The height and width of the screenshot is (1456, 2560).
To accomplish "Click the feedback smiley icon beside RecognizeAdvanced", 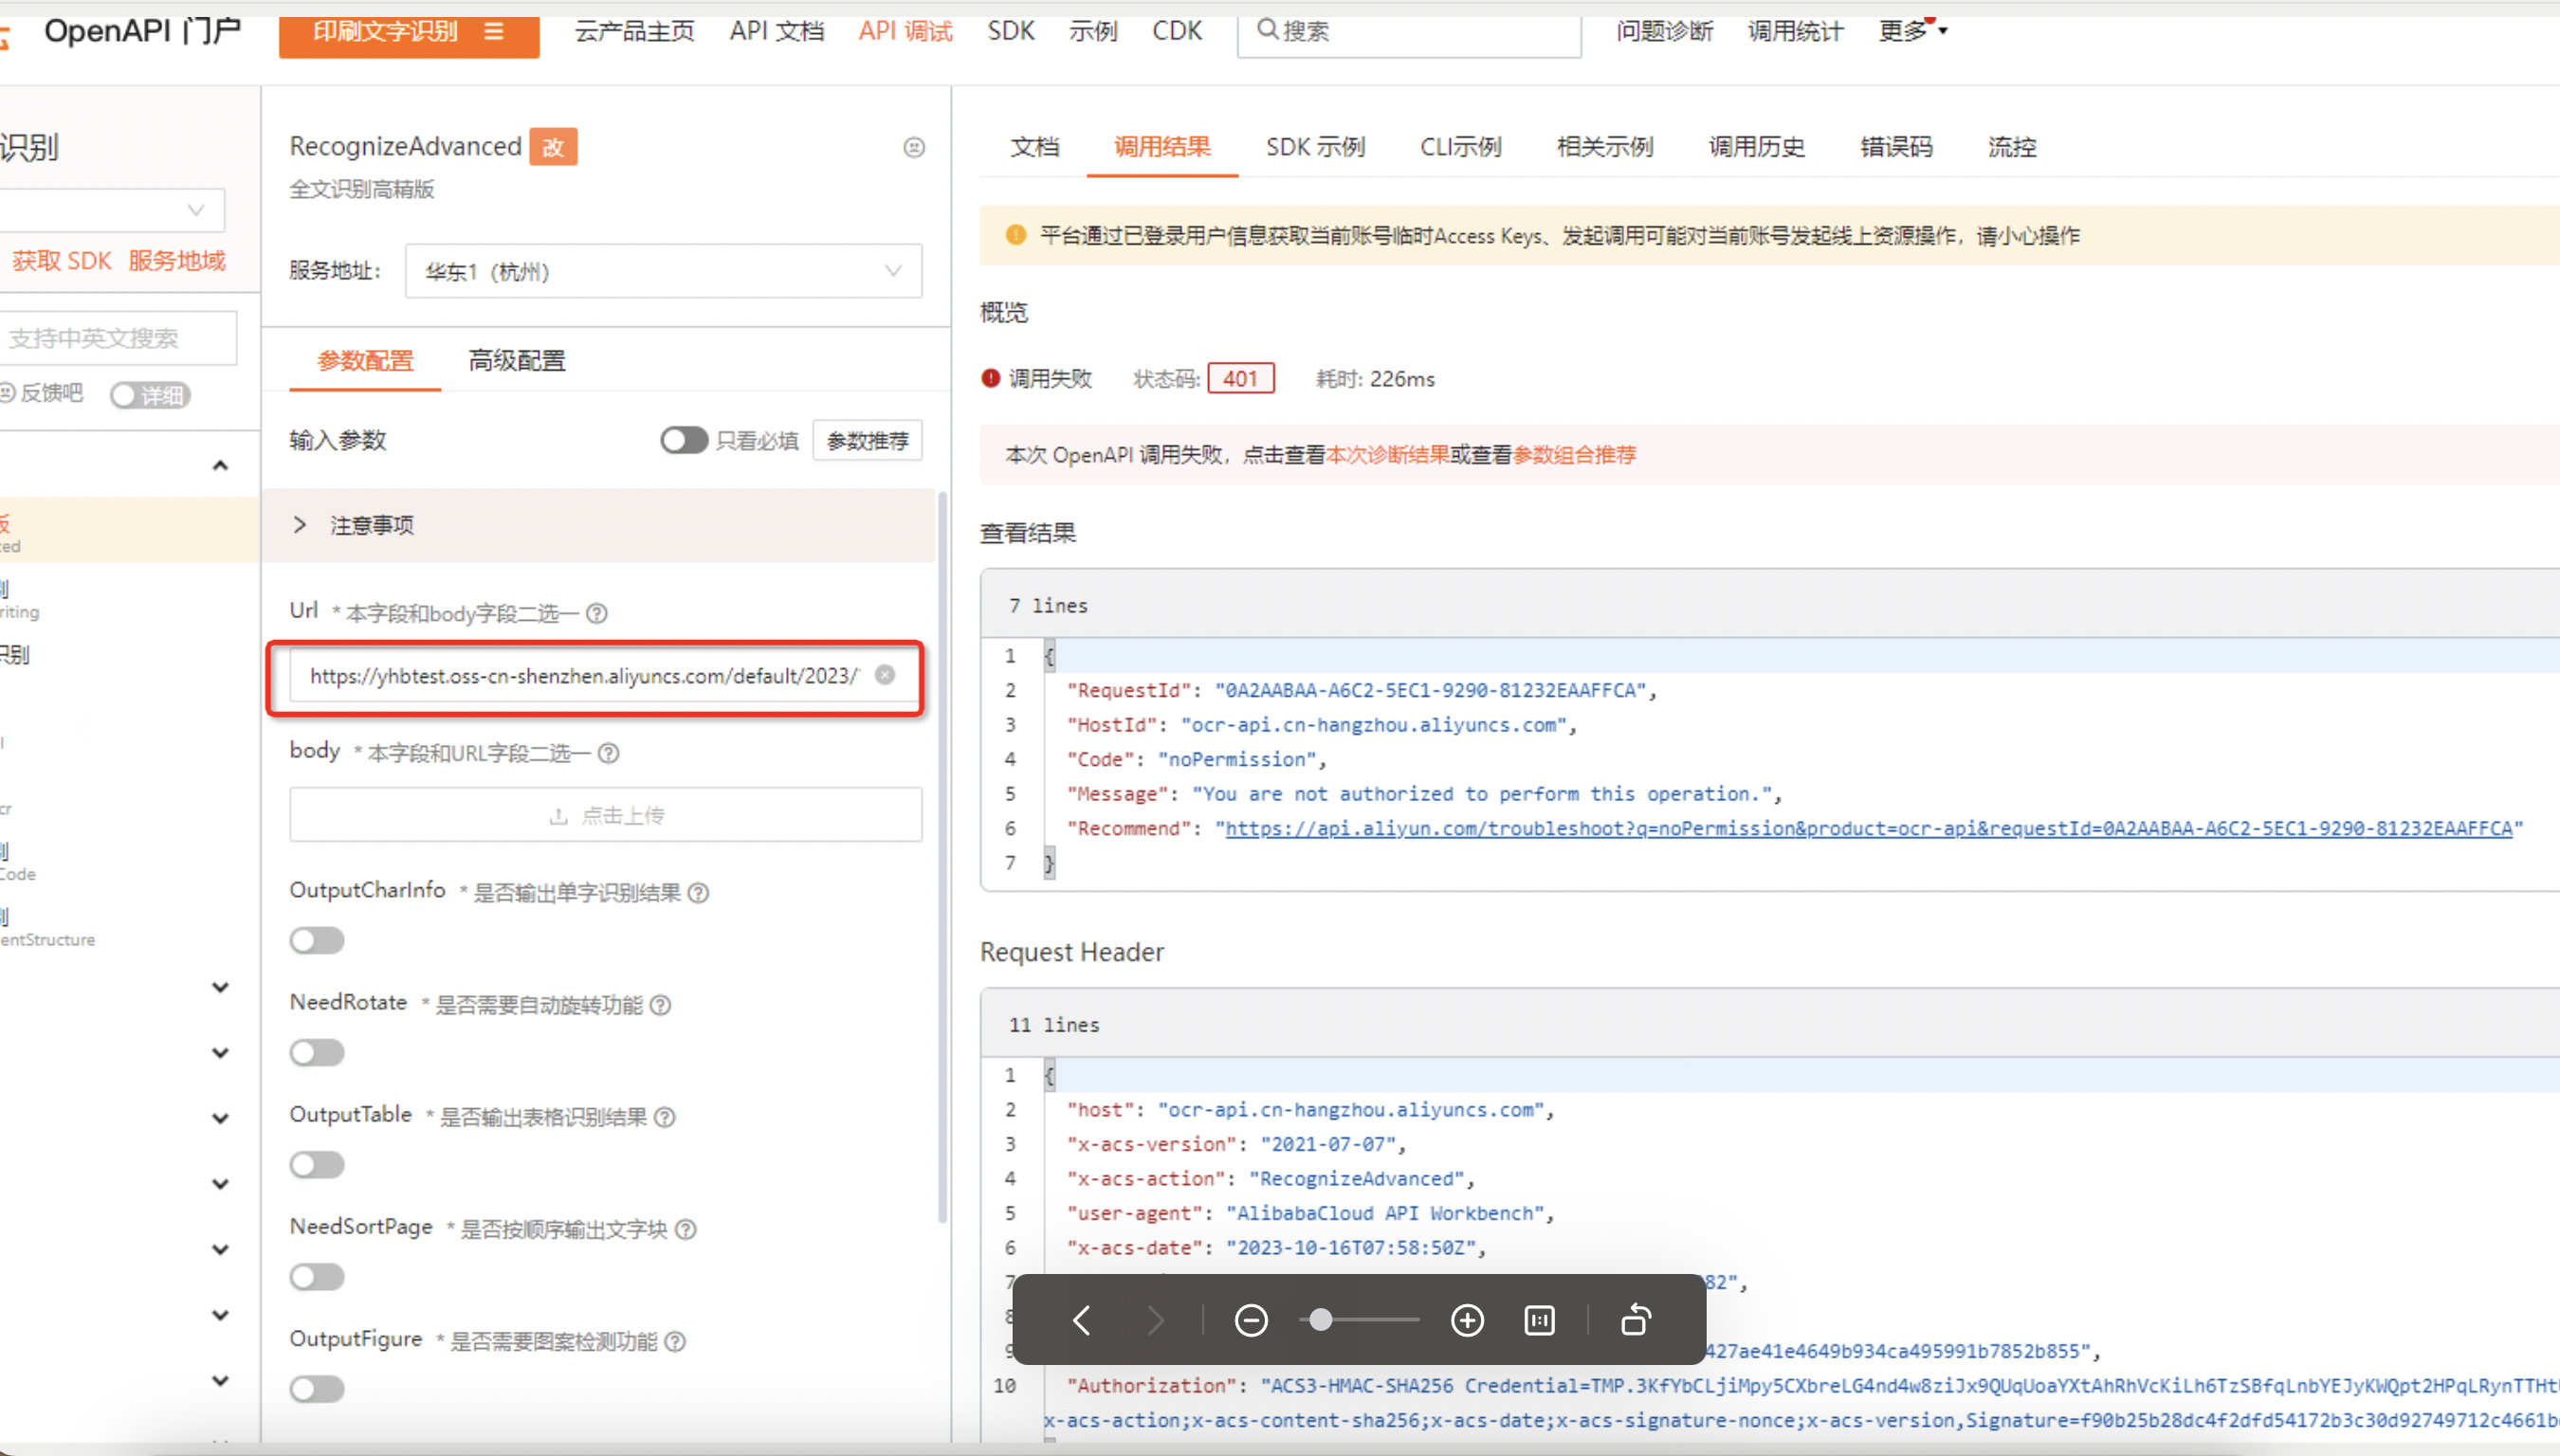I will point(914,147).
